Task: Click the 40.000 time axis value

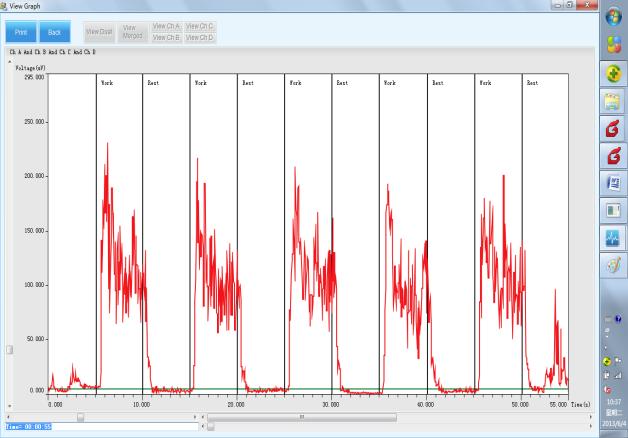Action: 425,405
